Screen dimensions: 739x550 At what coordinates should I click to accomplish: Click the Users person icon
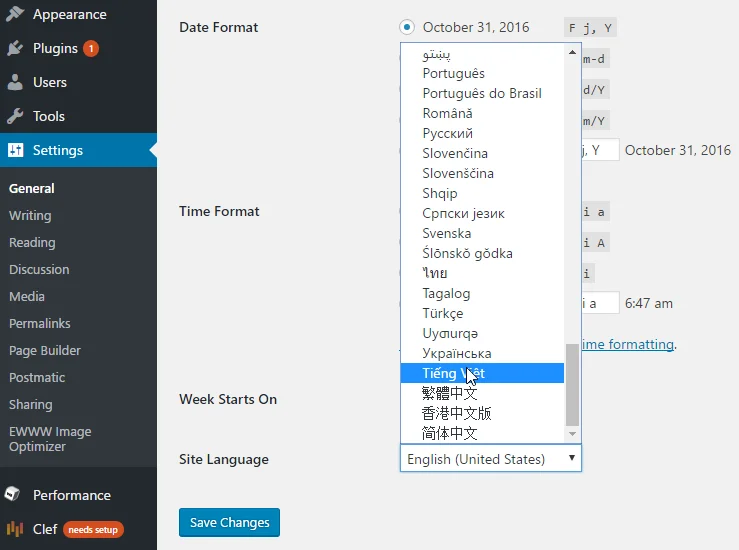pyautogui.click(x=15, y=82)
